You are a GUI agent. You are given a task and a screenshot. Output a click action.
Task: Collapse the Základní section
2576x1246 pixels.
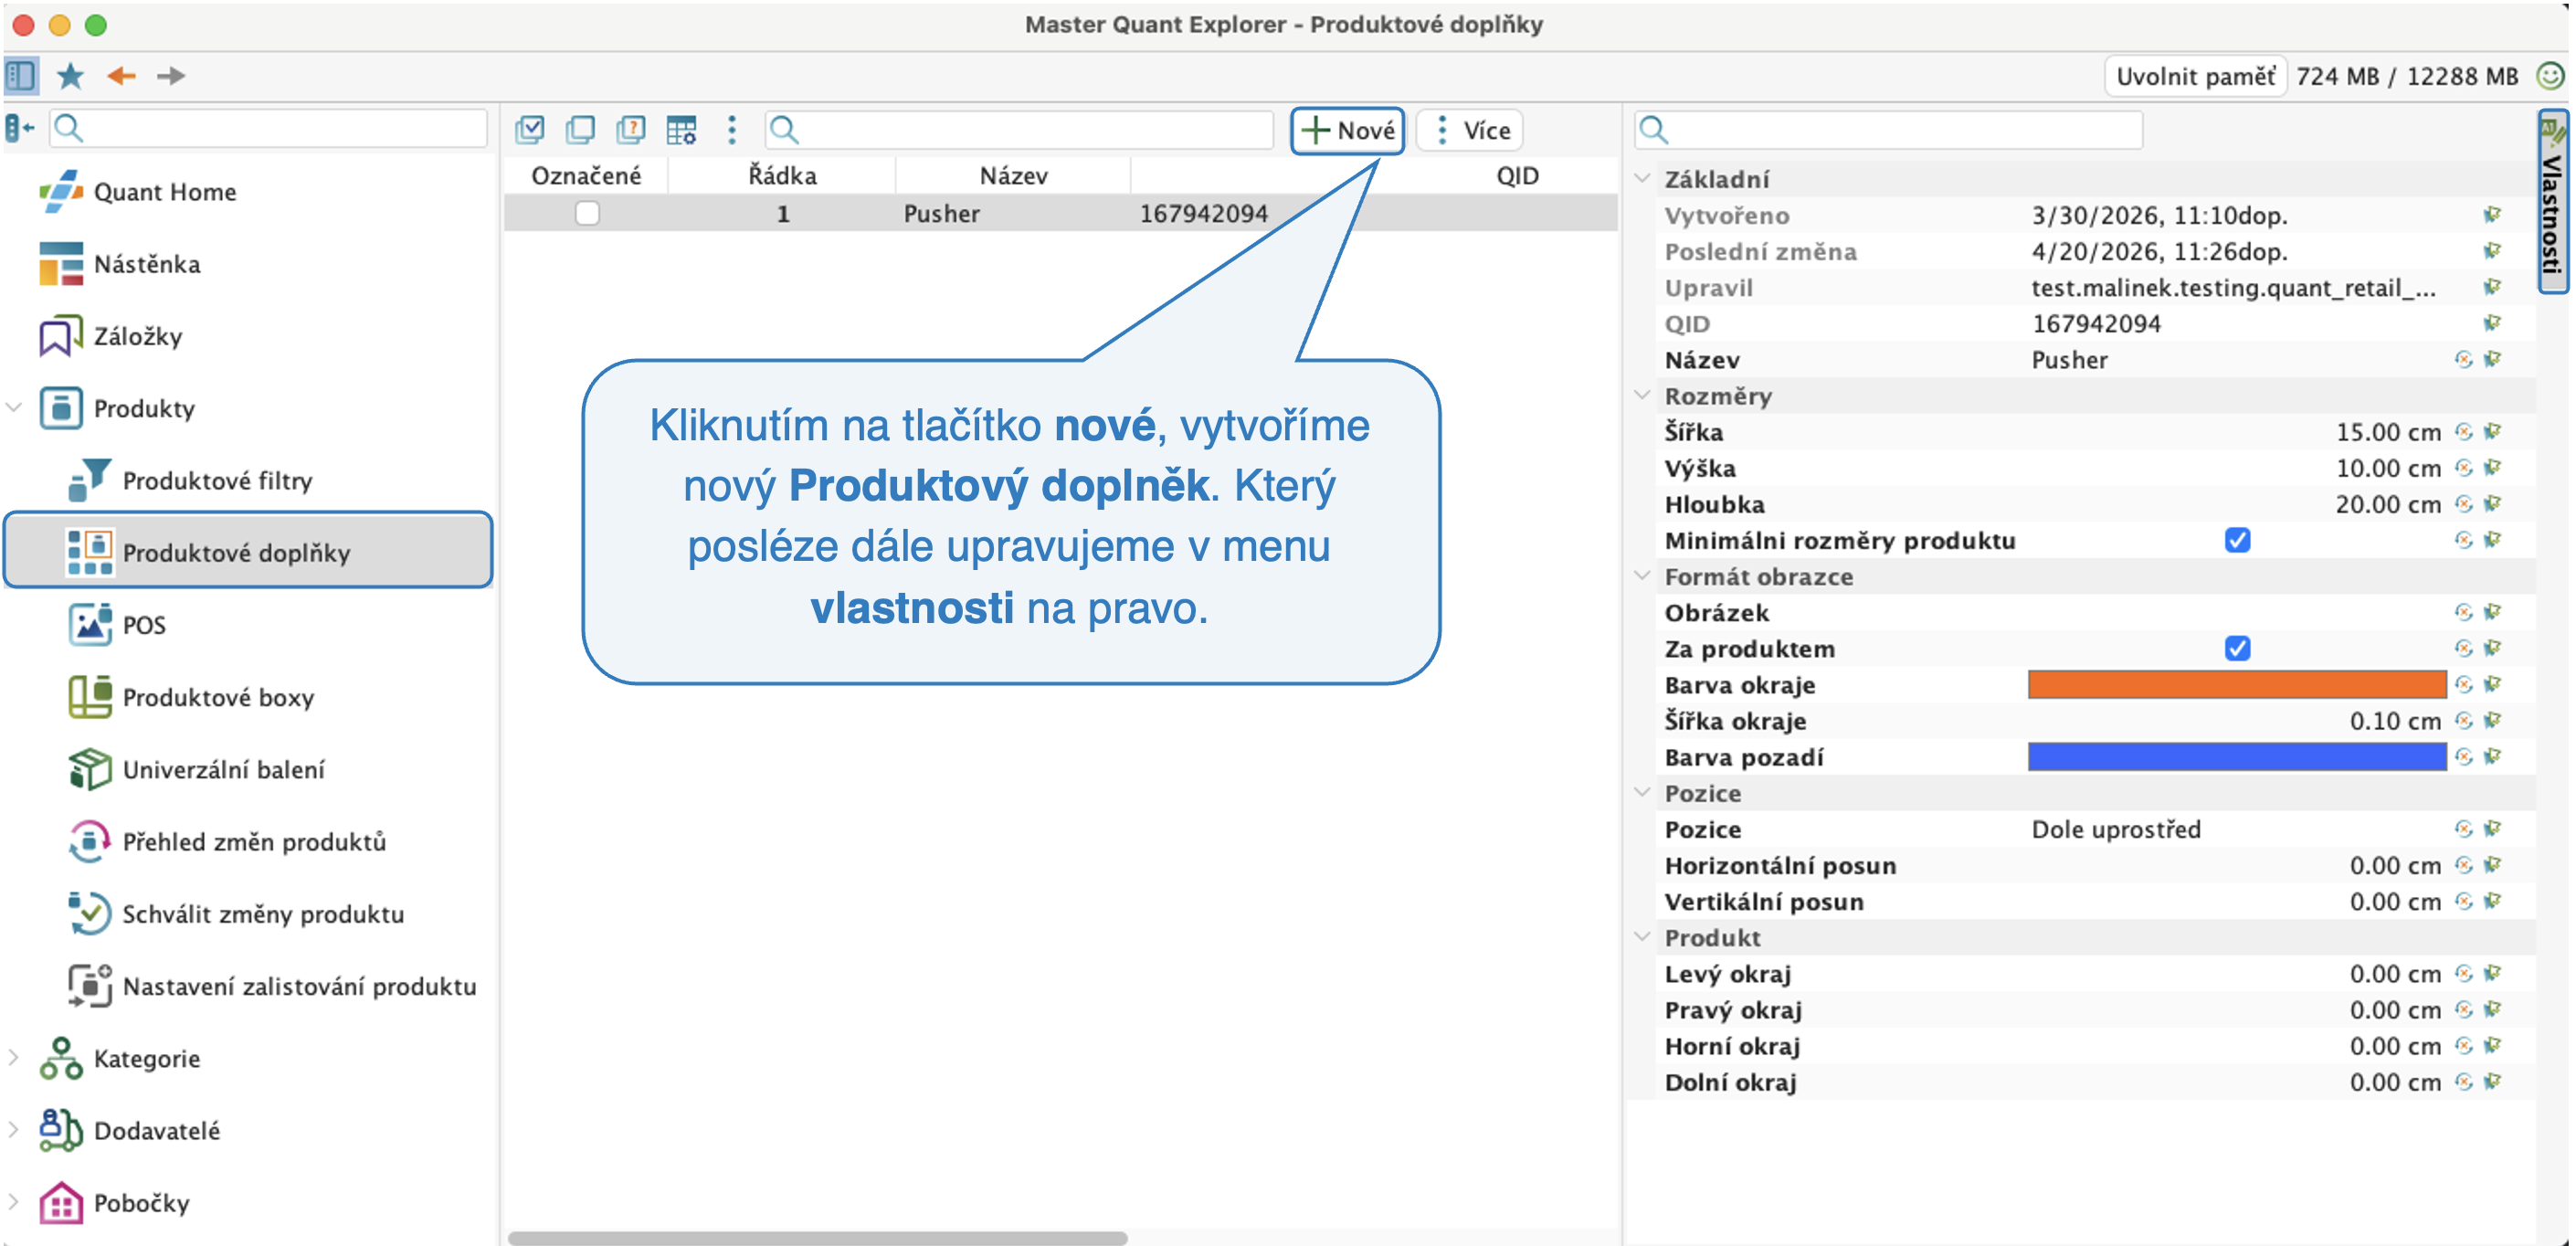click(1642, 178)
